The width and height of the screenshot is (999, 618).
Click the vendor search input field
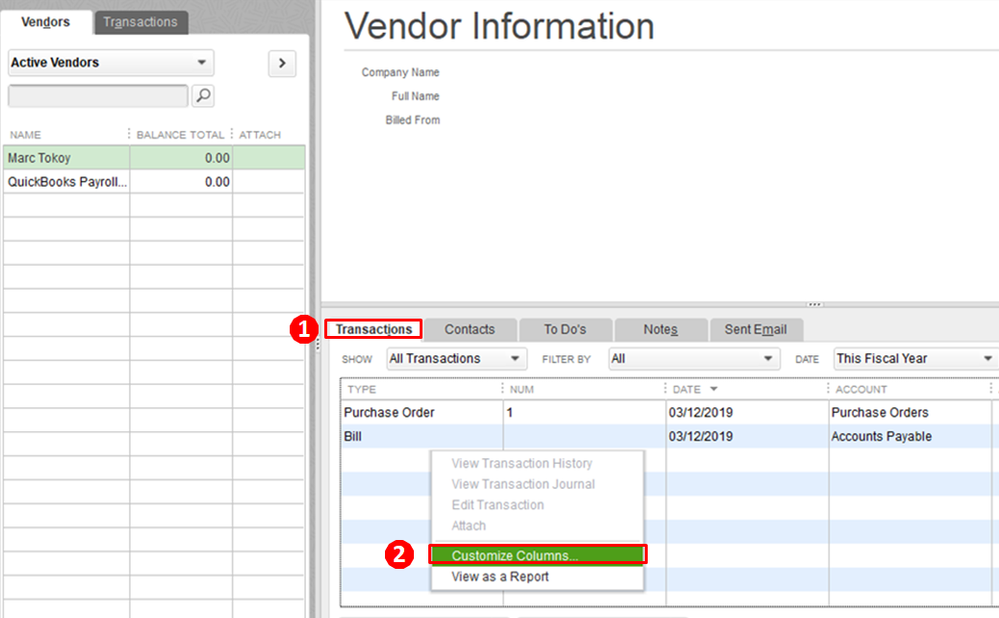click(x=98, y=96)
